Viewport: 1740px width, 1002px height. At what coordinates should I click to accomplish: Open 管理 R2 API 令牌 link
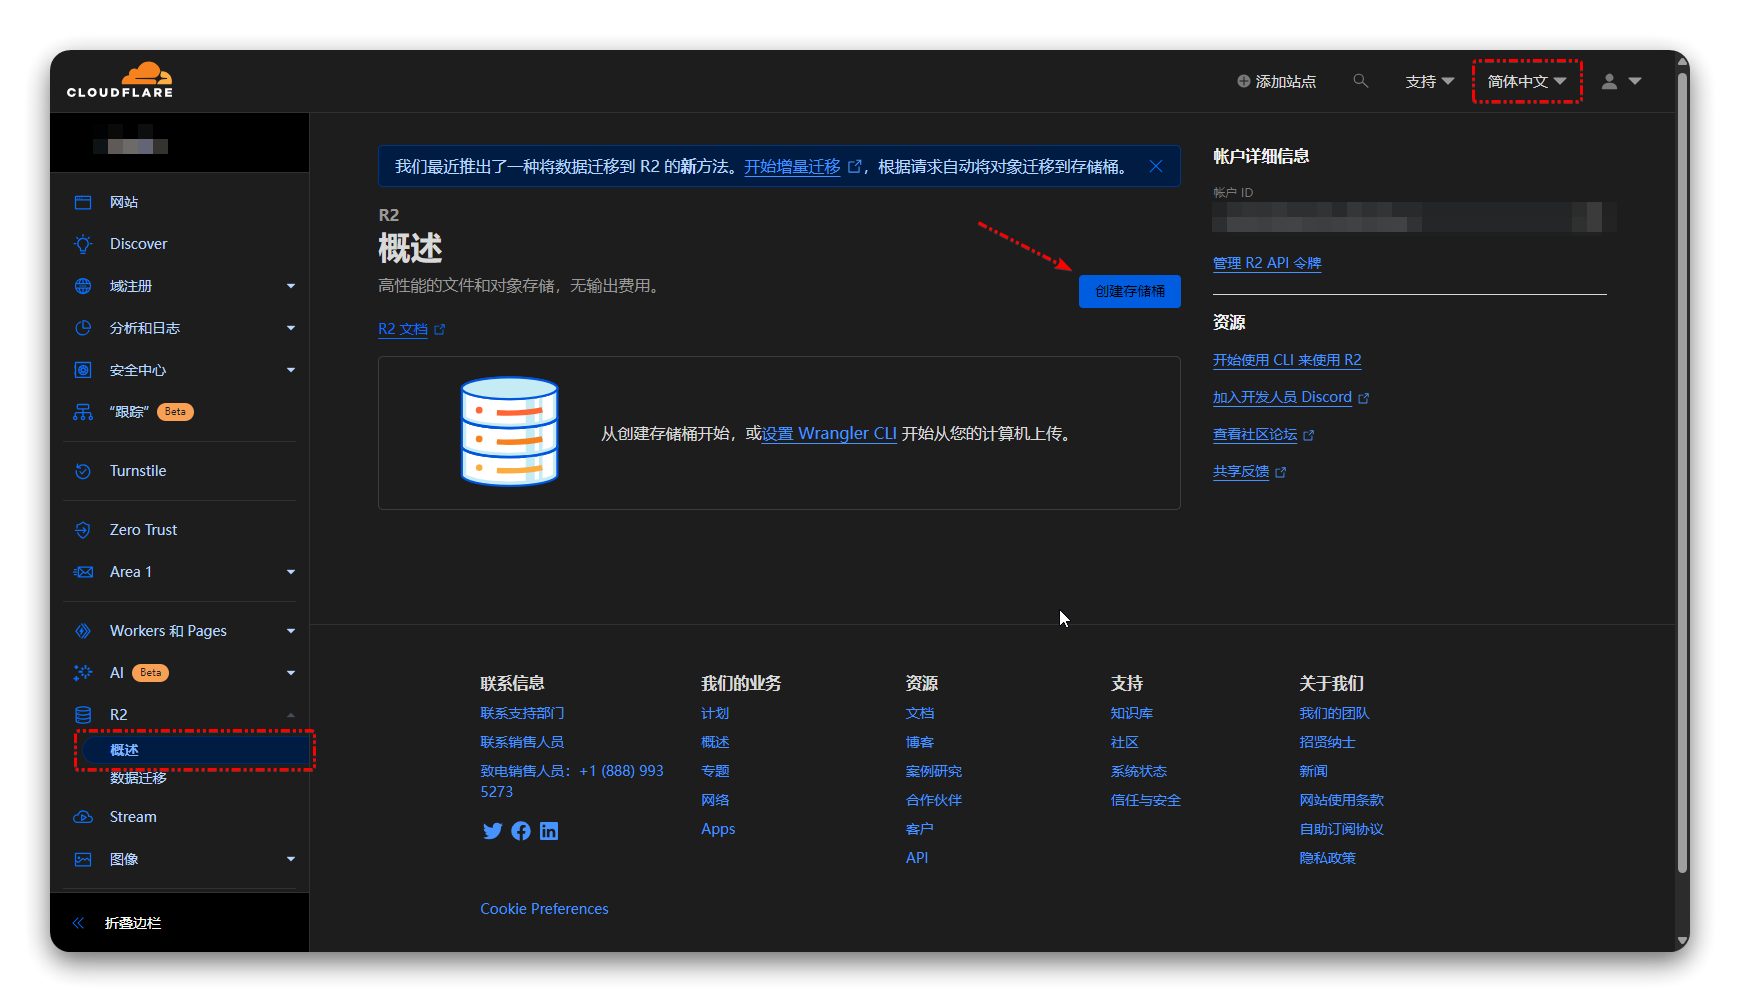click(x=1267, y=263)
